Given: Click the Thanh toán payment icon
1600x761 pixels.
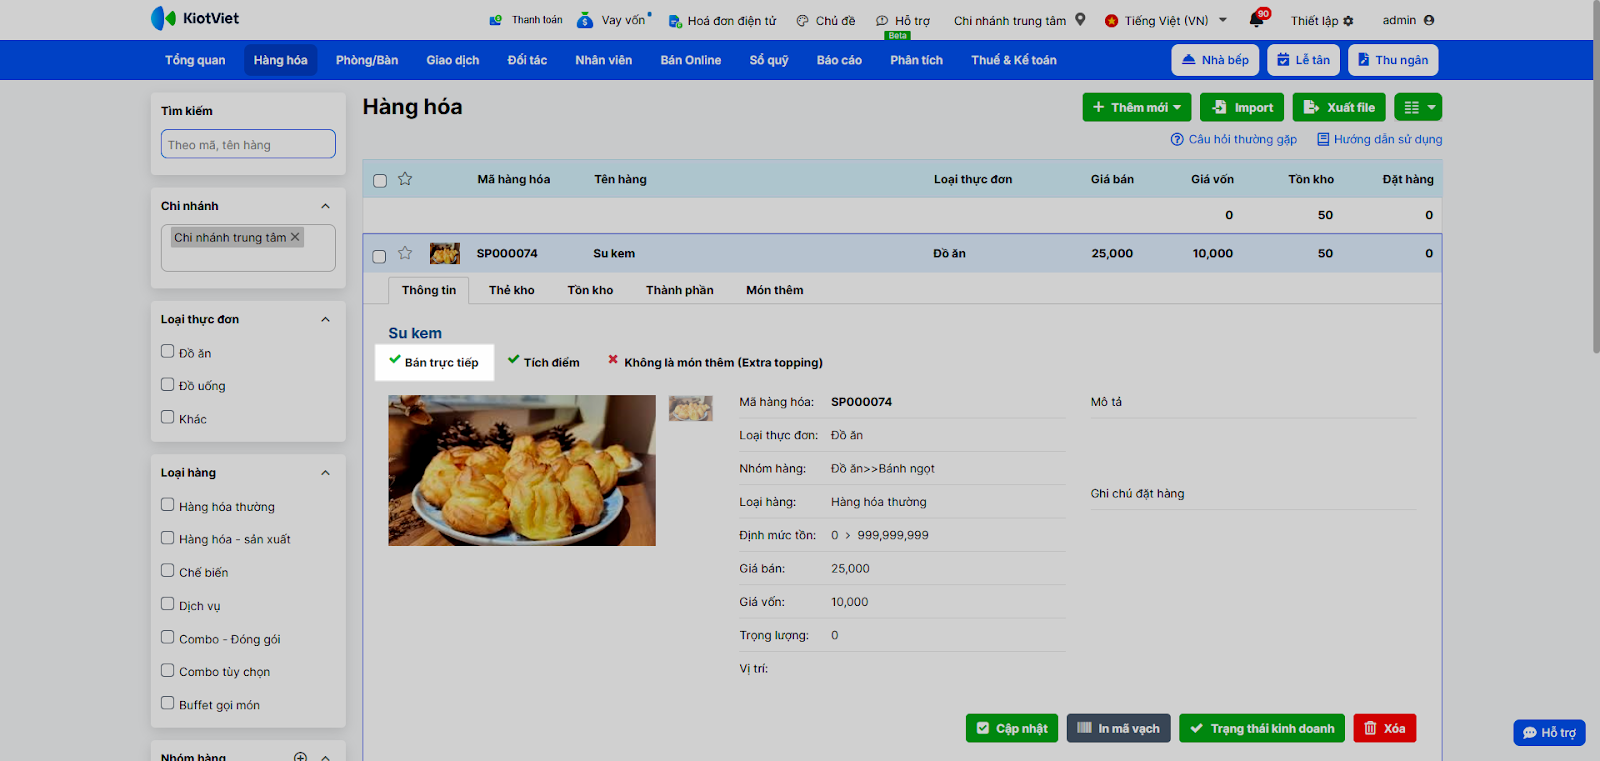Looking at the screenshot, I should (495, 20).
